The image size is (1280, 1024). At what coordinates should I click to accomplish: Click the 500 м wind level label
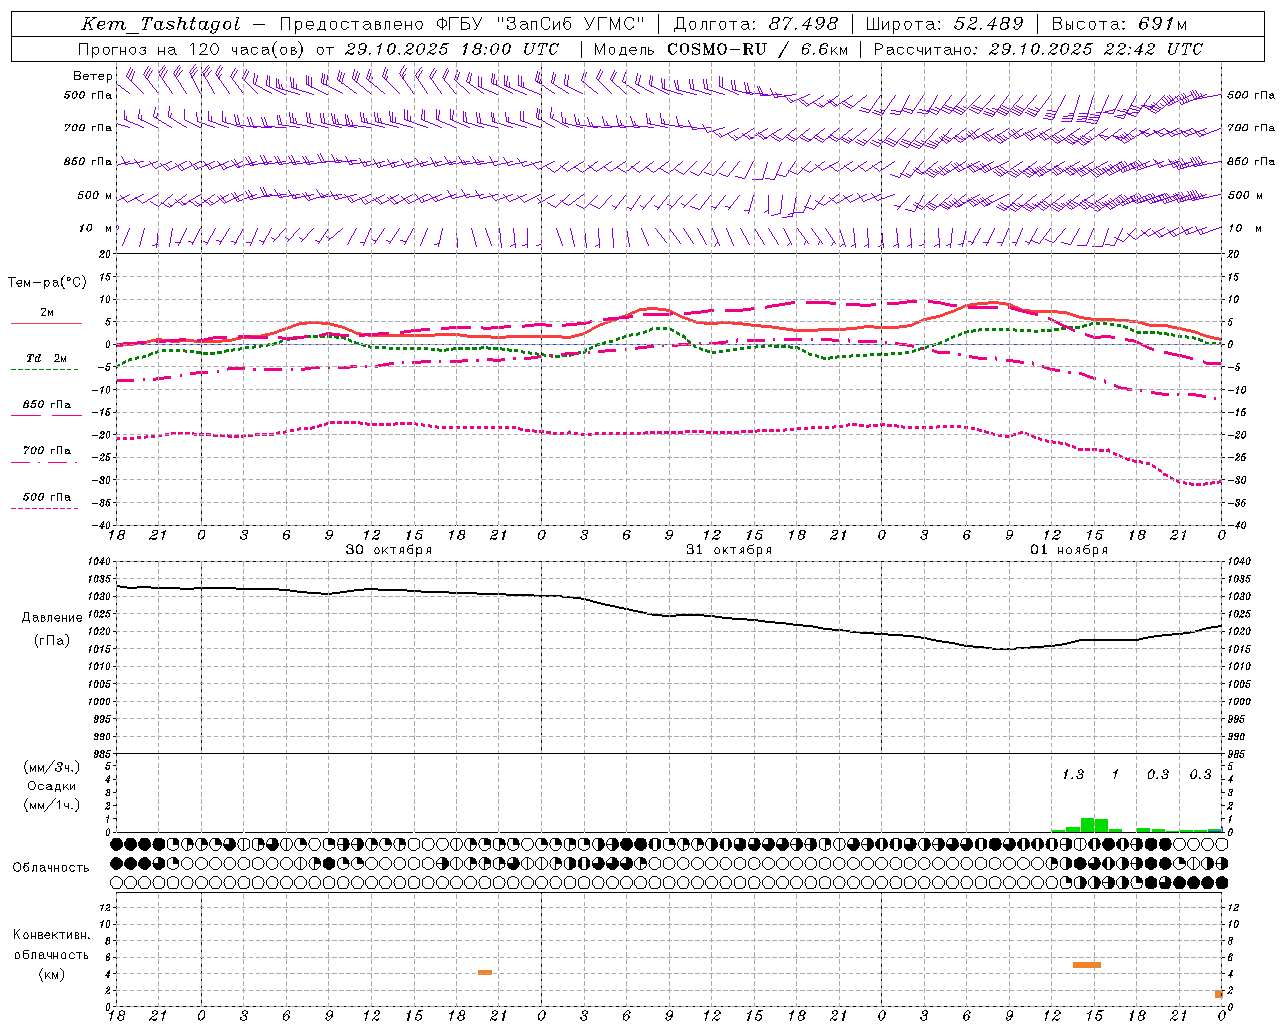[95, 195]
